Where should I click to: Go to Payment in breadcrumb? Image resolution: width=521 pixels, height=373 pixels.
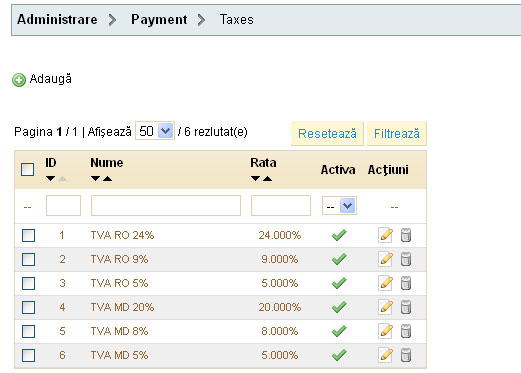click(159, 19)
